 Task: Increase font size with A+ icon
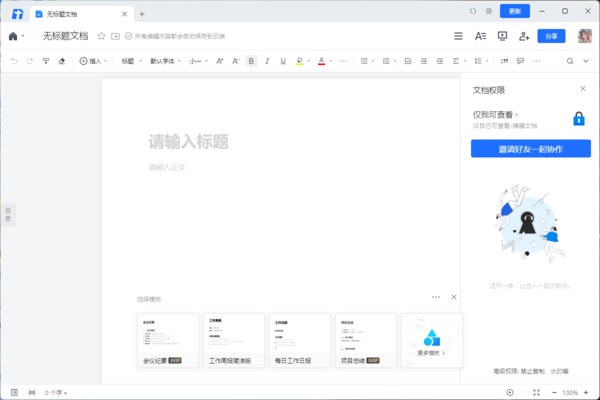point(219,61)
